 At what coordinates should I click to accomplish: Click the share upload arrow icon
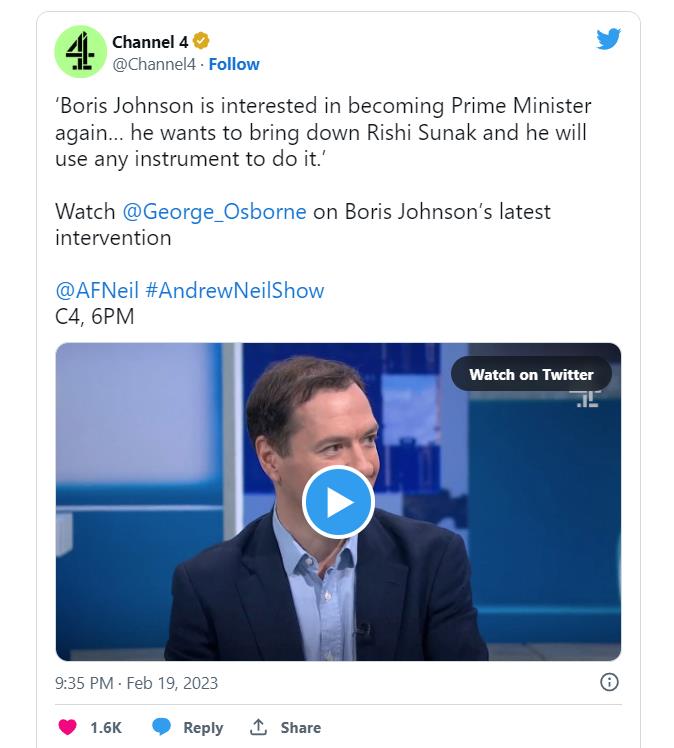click(x=258, y=727)
